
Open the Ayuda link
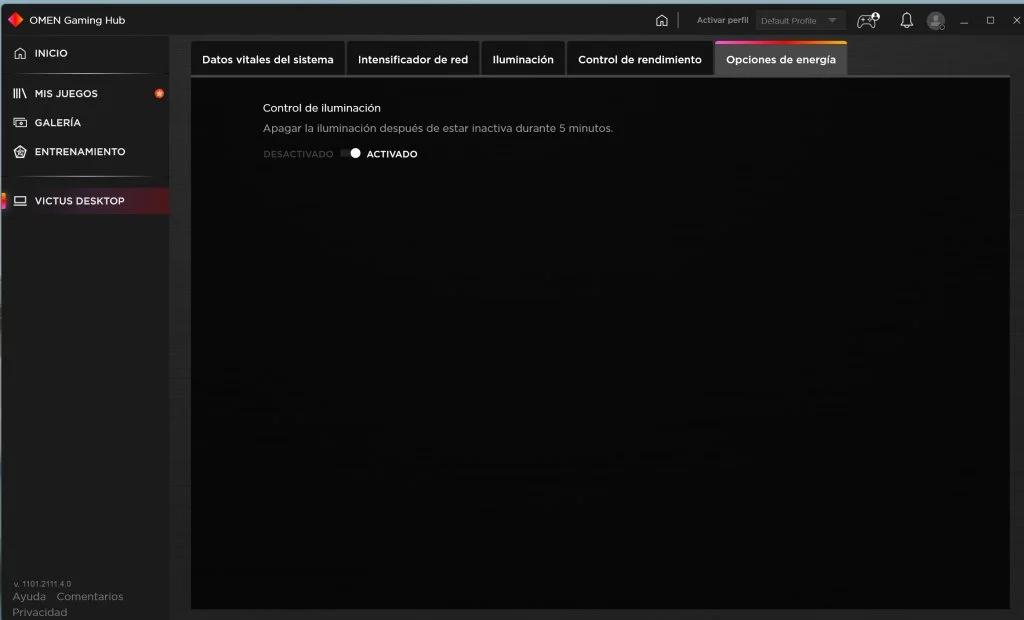pyautogui.click(x=29, y=596)
